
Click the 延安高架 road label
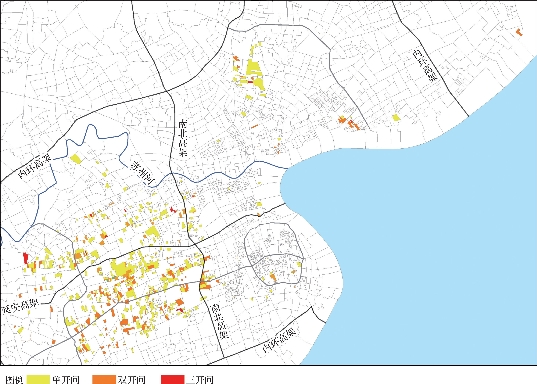20,306
